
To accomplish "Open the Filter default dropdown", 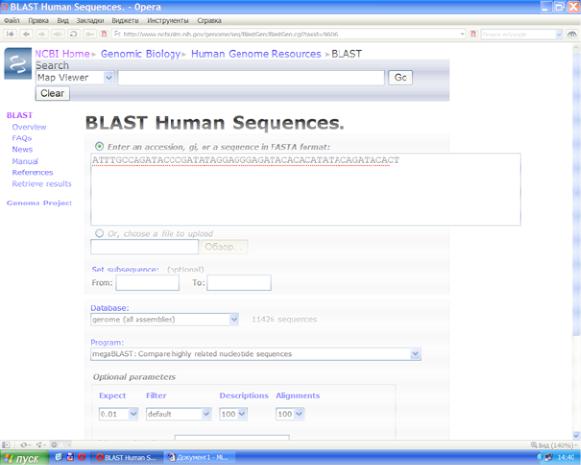I will point(206,413).
